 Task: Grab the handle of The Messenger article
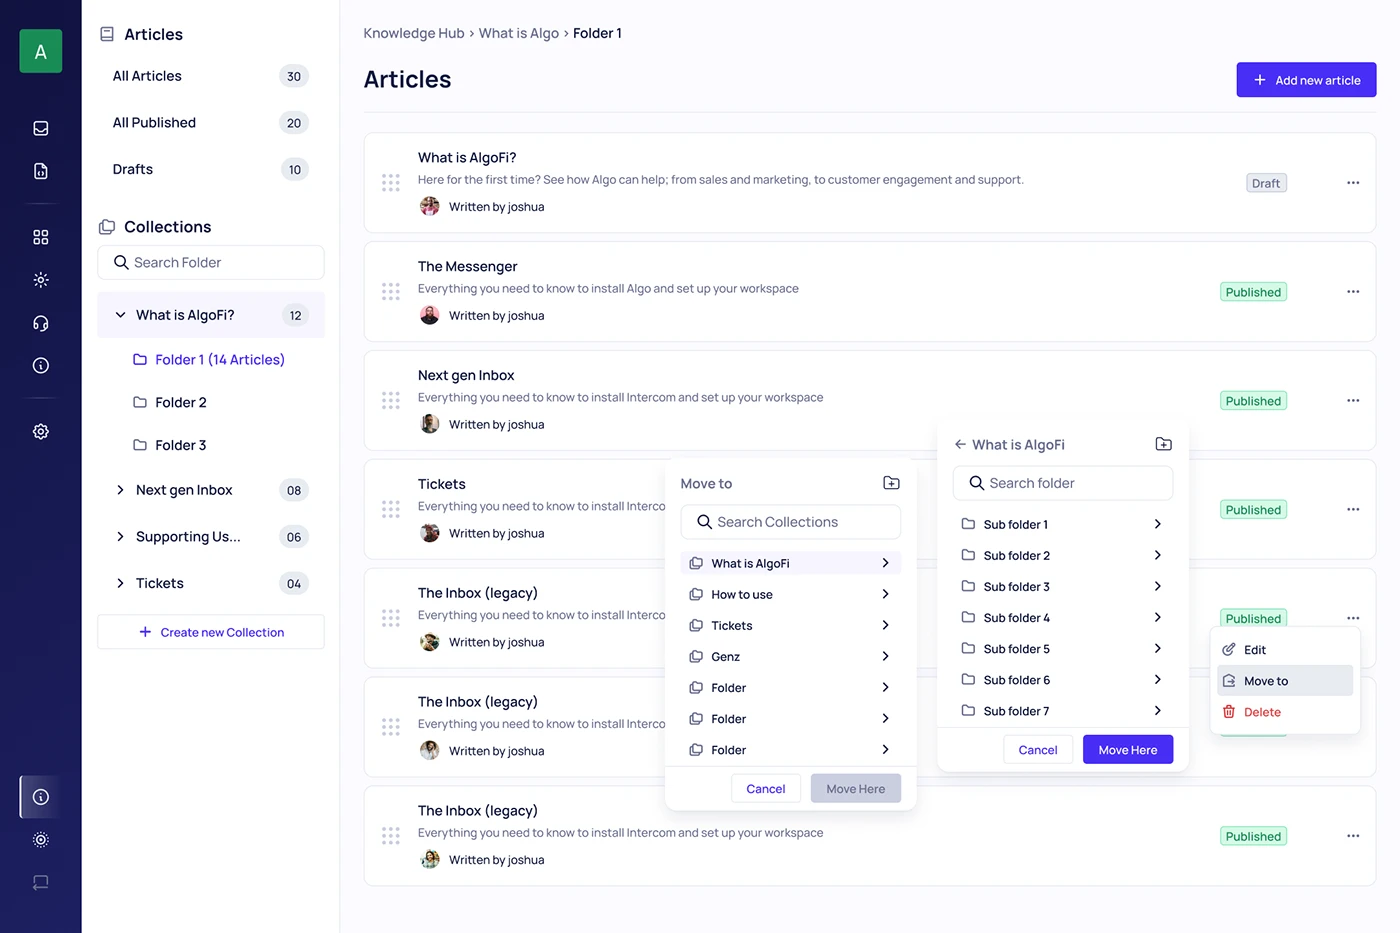pos(391,292)
